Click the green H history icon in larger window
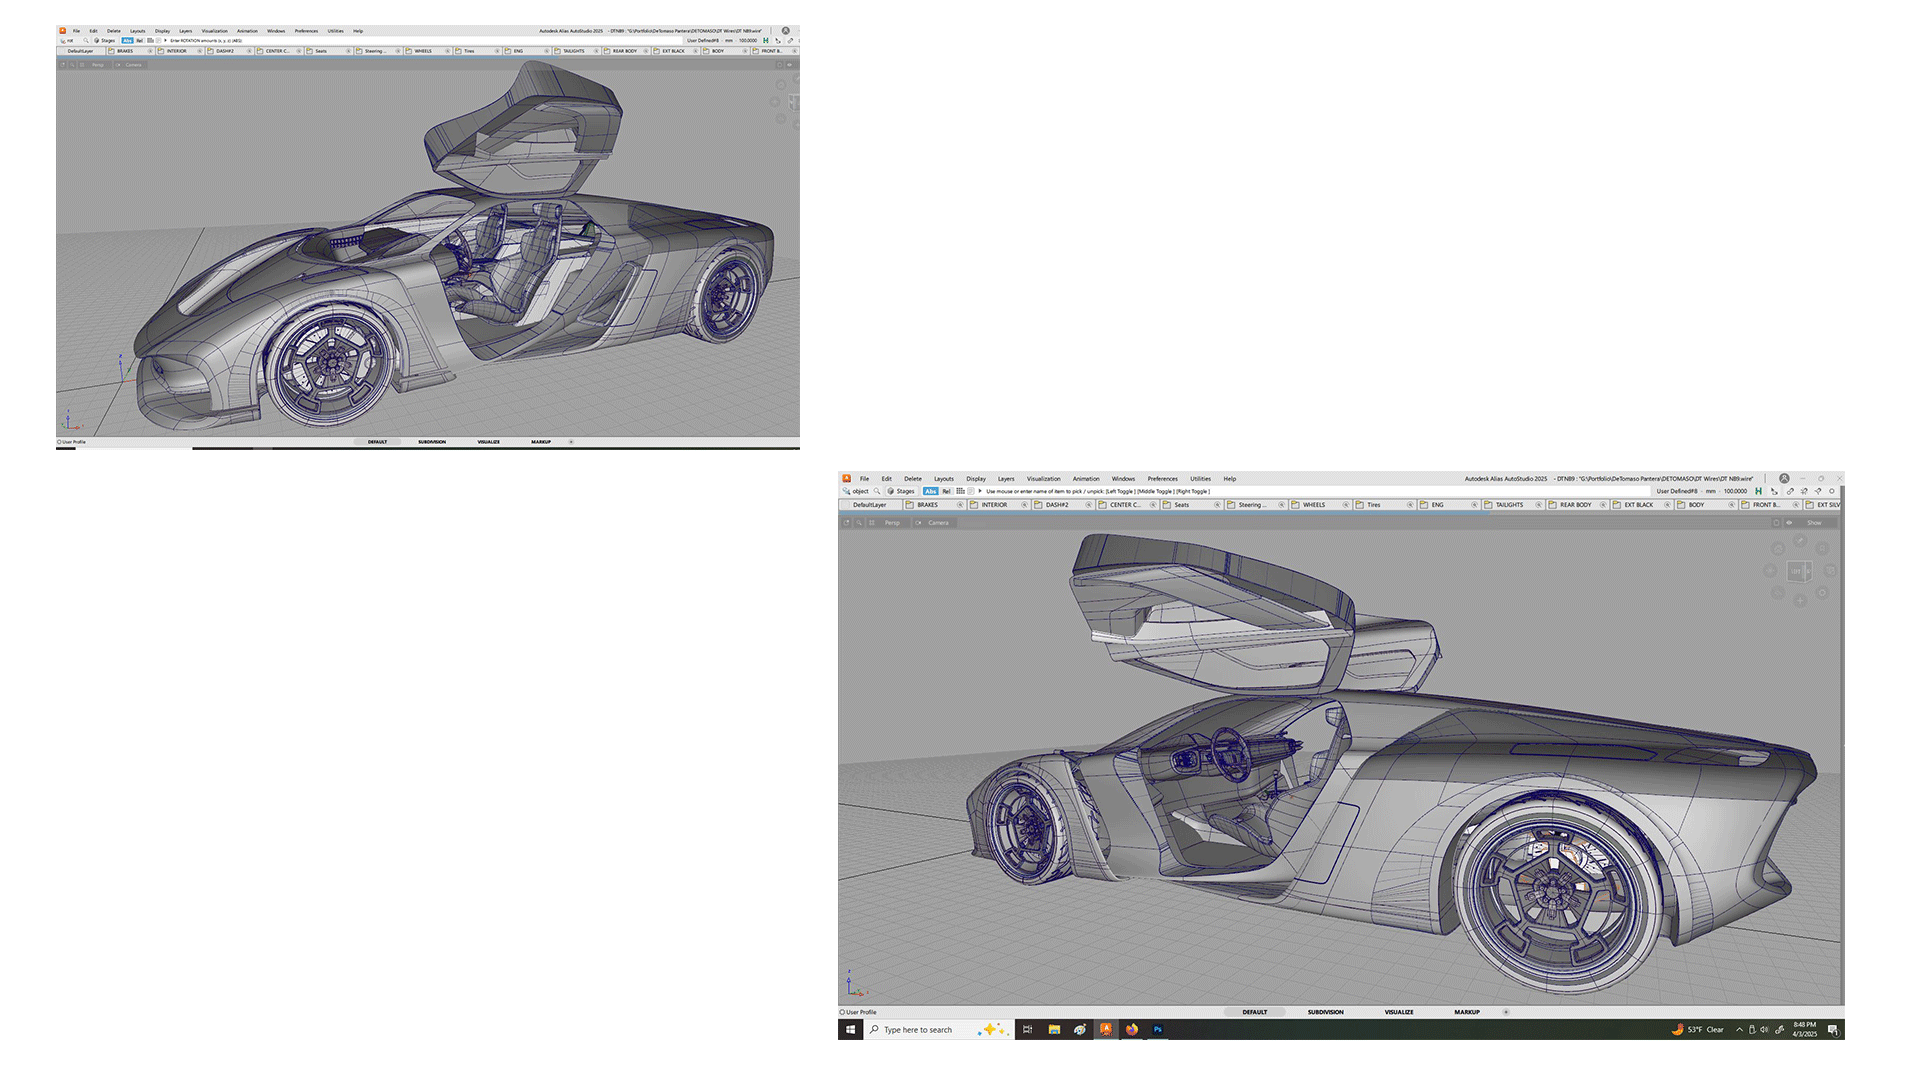The image size is (1920, 1080). click(x=1758, y=491)
